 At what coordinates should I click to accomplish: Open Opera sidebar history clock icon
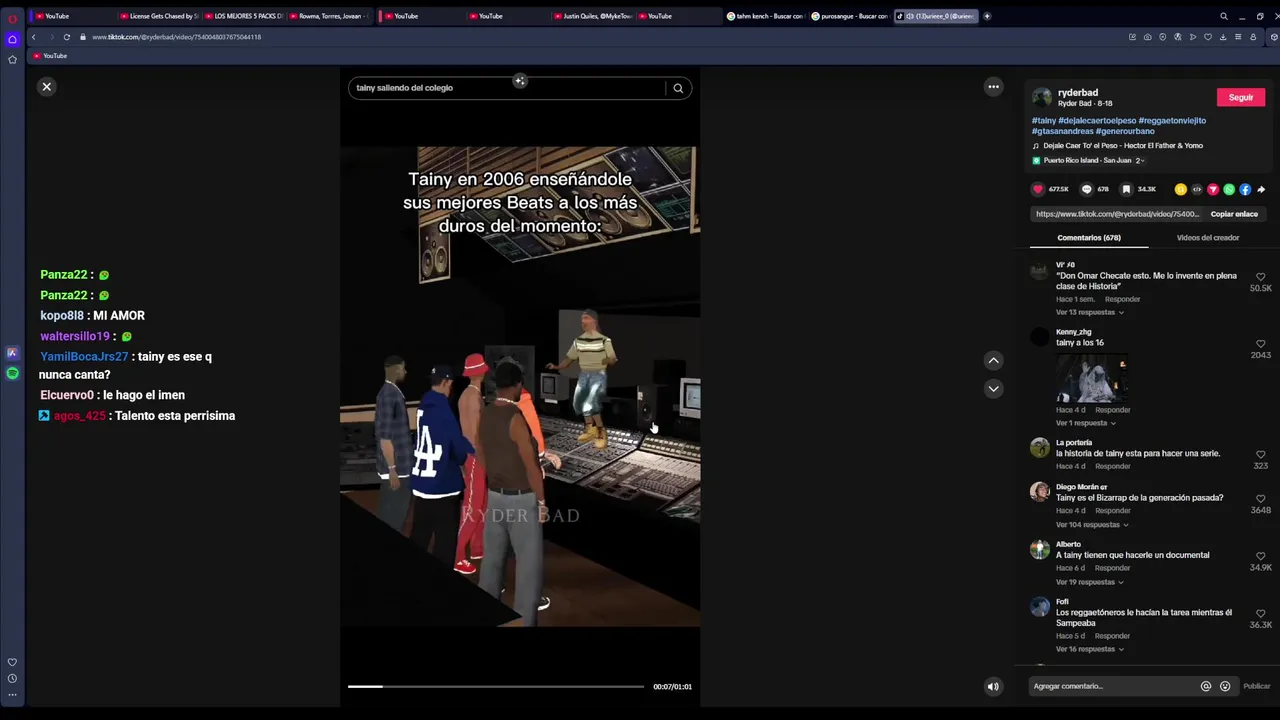pos(12,678)
